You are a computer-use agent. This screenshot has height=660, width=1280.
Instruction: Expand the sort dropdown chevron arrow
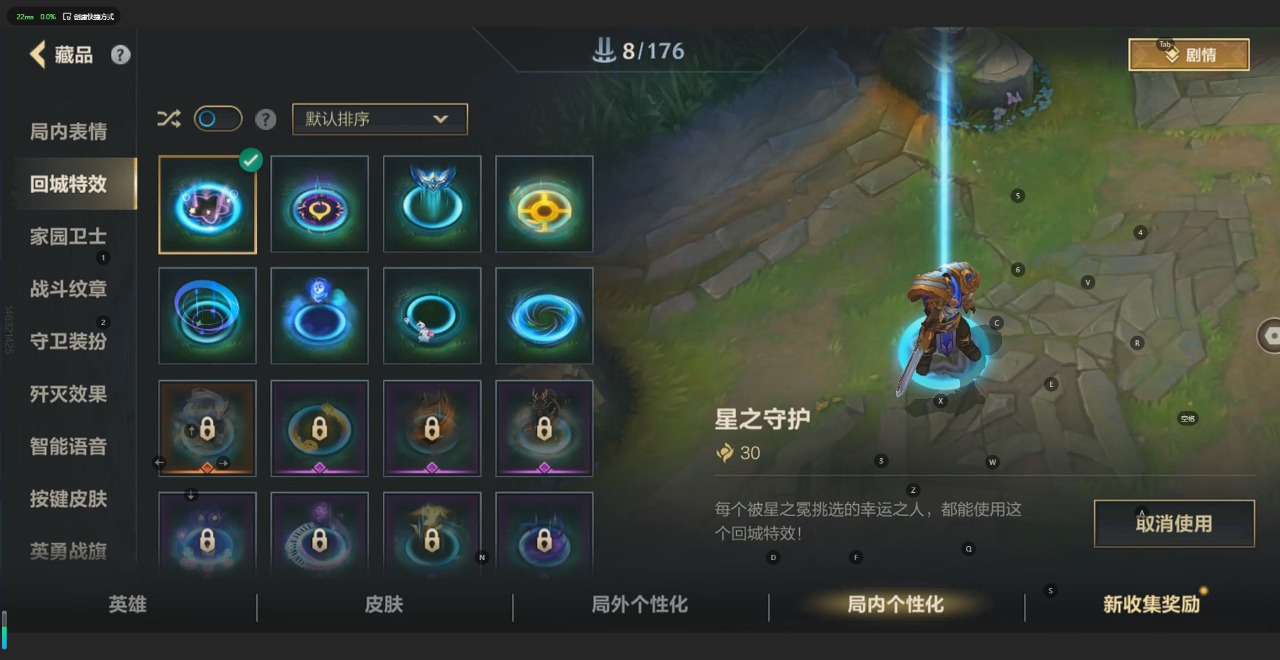point(440,119)
